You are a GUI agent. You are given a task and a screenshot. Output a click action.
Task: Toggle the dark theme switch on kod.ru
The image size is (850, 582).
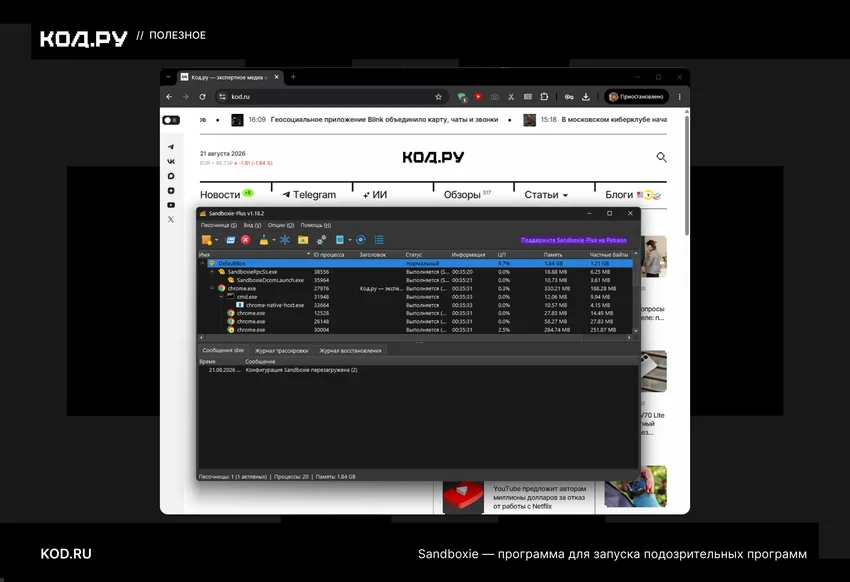pos(171,120)
